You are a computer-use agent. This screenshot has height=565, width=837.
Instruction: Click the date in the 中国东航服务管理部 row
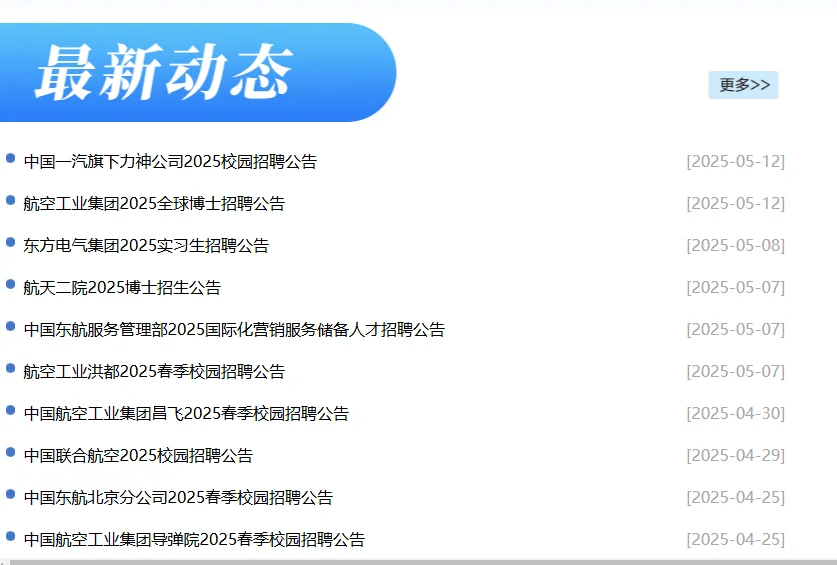736,329
